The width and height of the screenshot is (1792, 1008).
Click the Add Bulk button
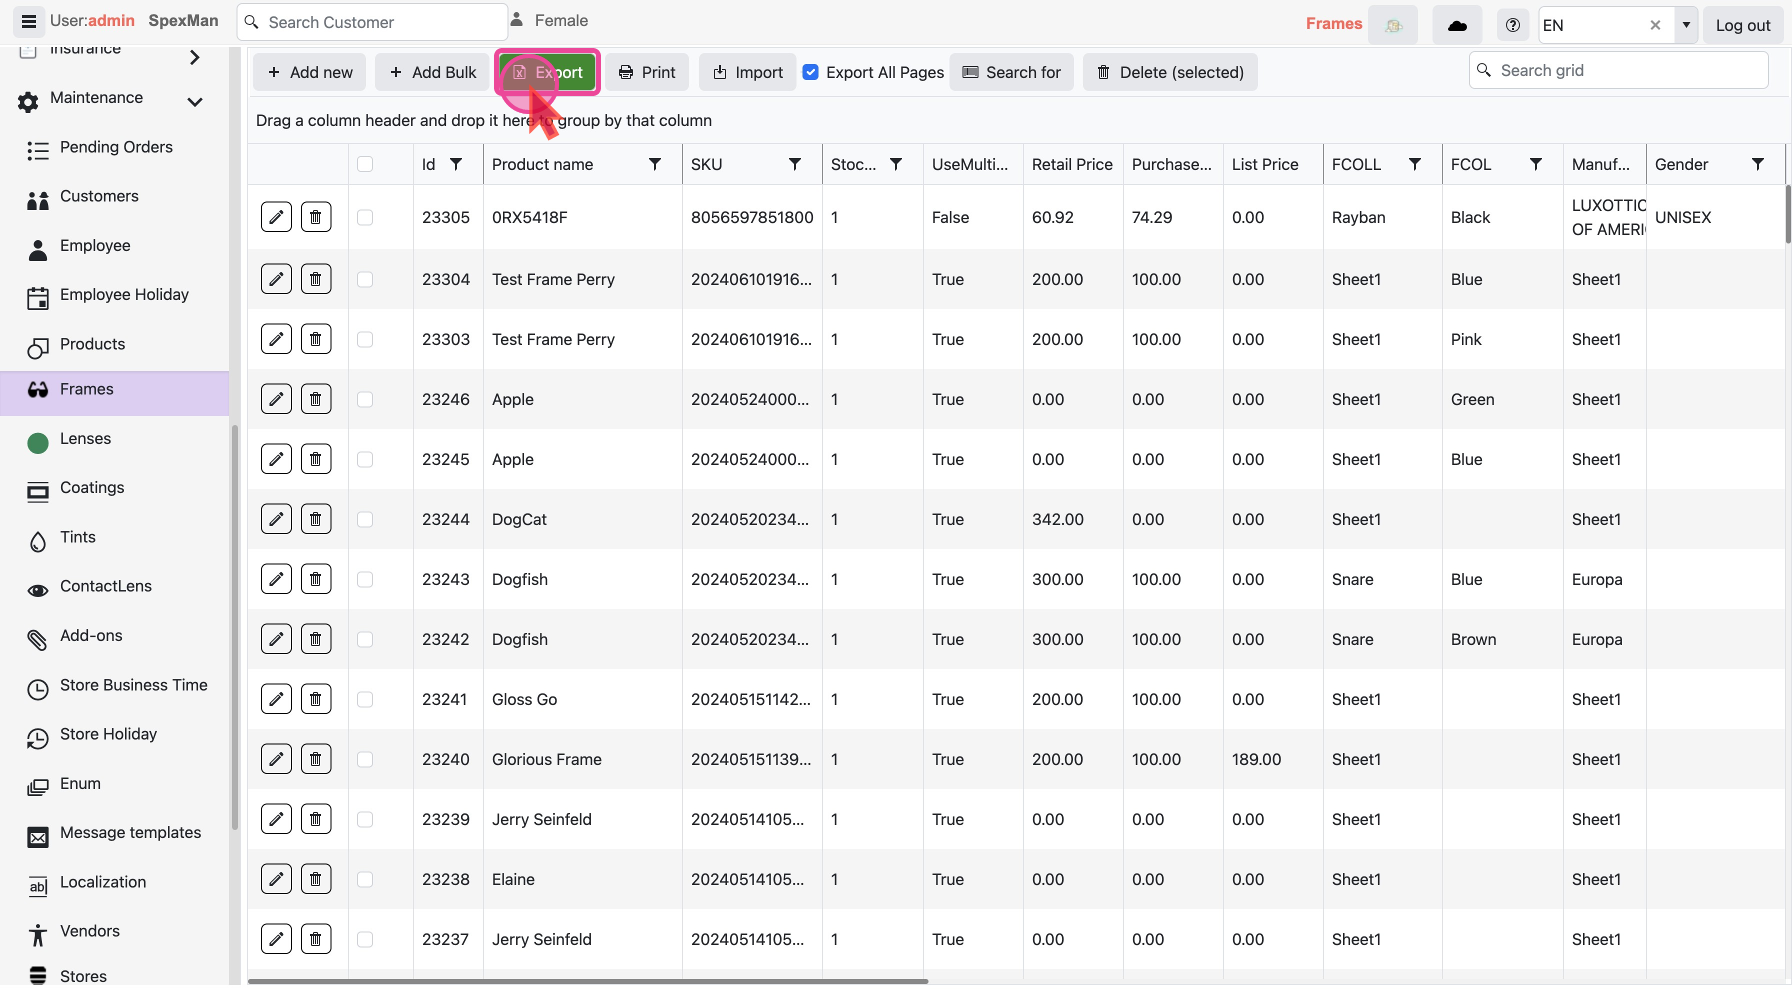pyautogui.click(x=432, y=72)
